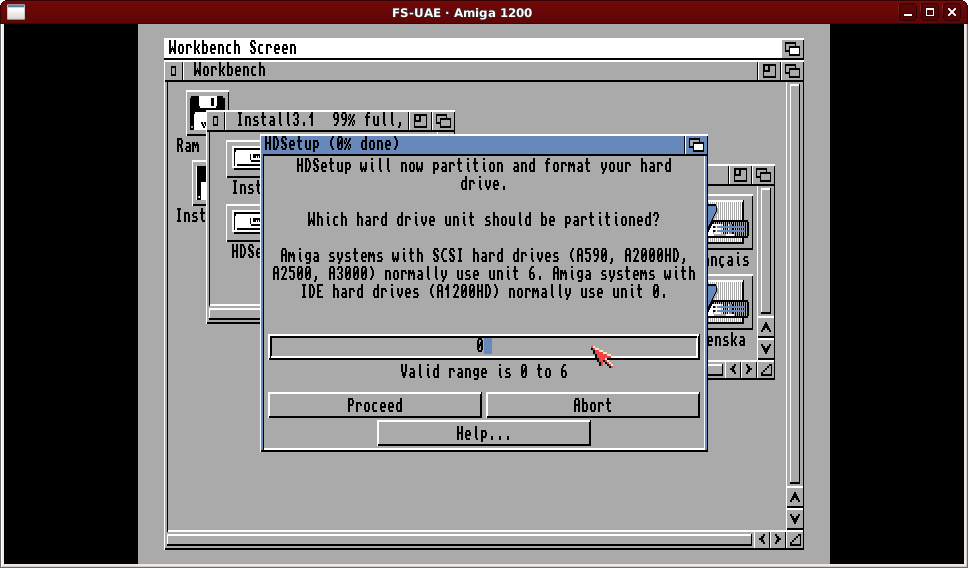
Task: Click Install3.1 window zoom gadget
Action: (420, 120)
